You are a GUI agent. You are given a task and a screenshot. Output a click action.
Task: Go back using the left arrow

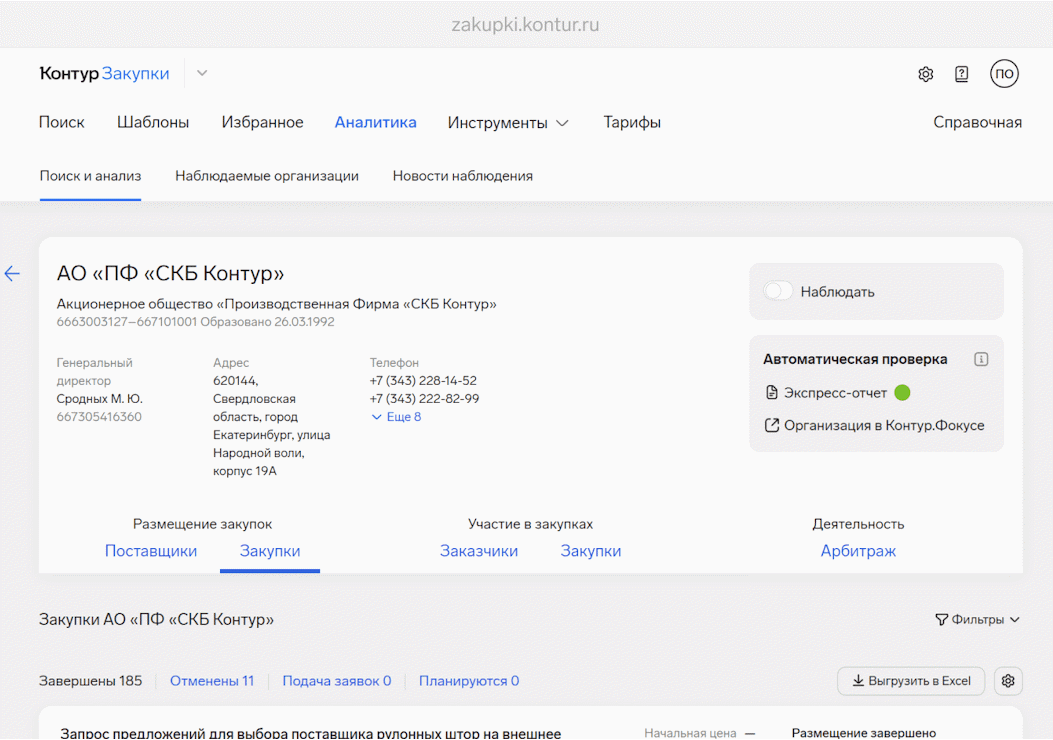12,273
